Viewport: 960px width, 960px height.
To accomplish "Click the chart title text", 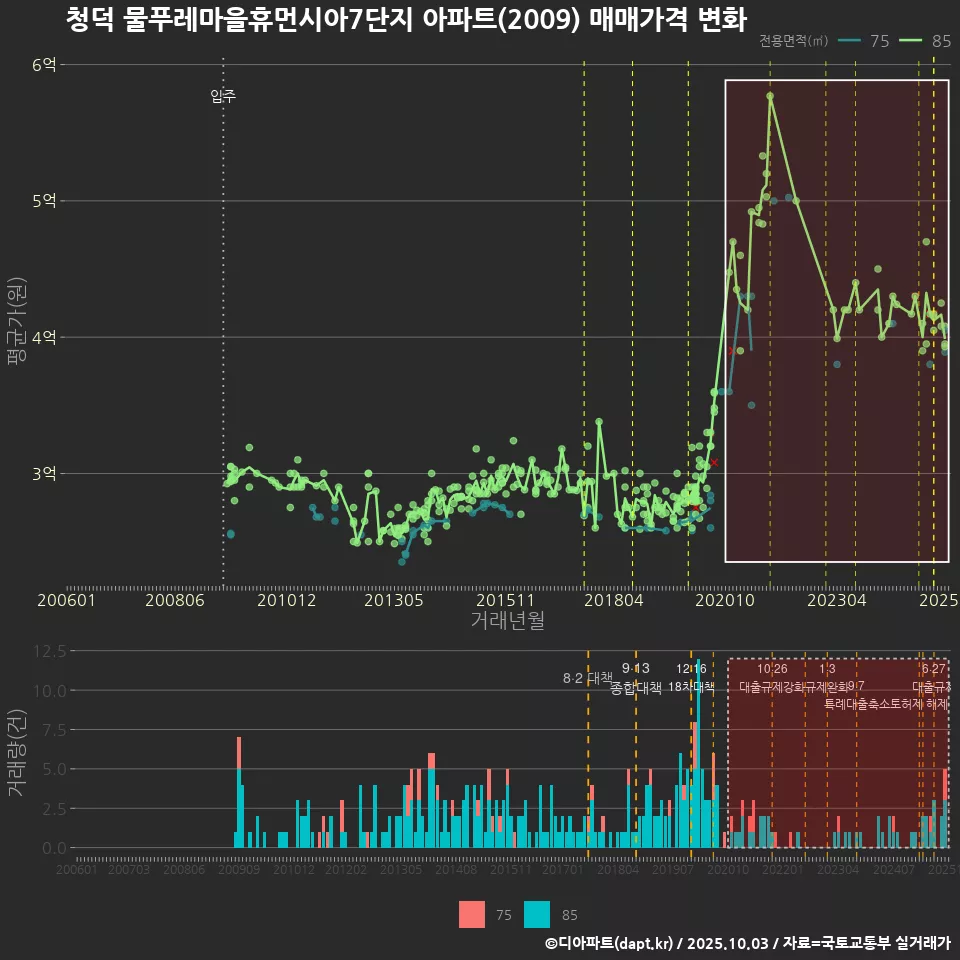I will pos(406,18).
